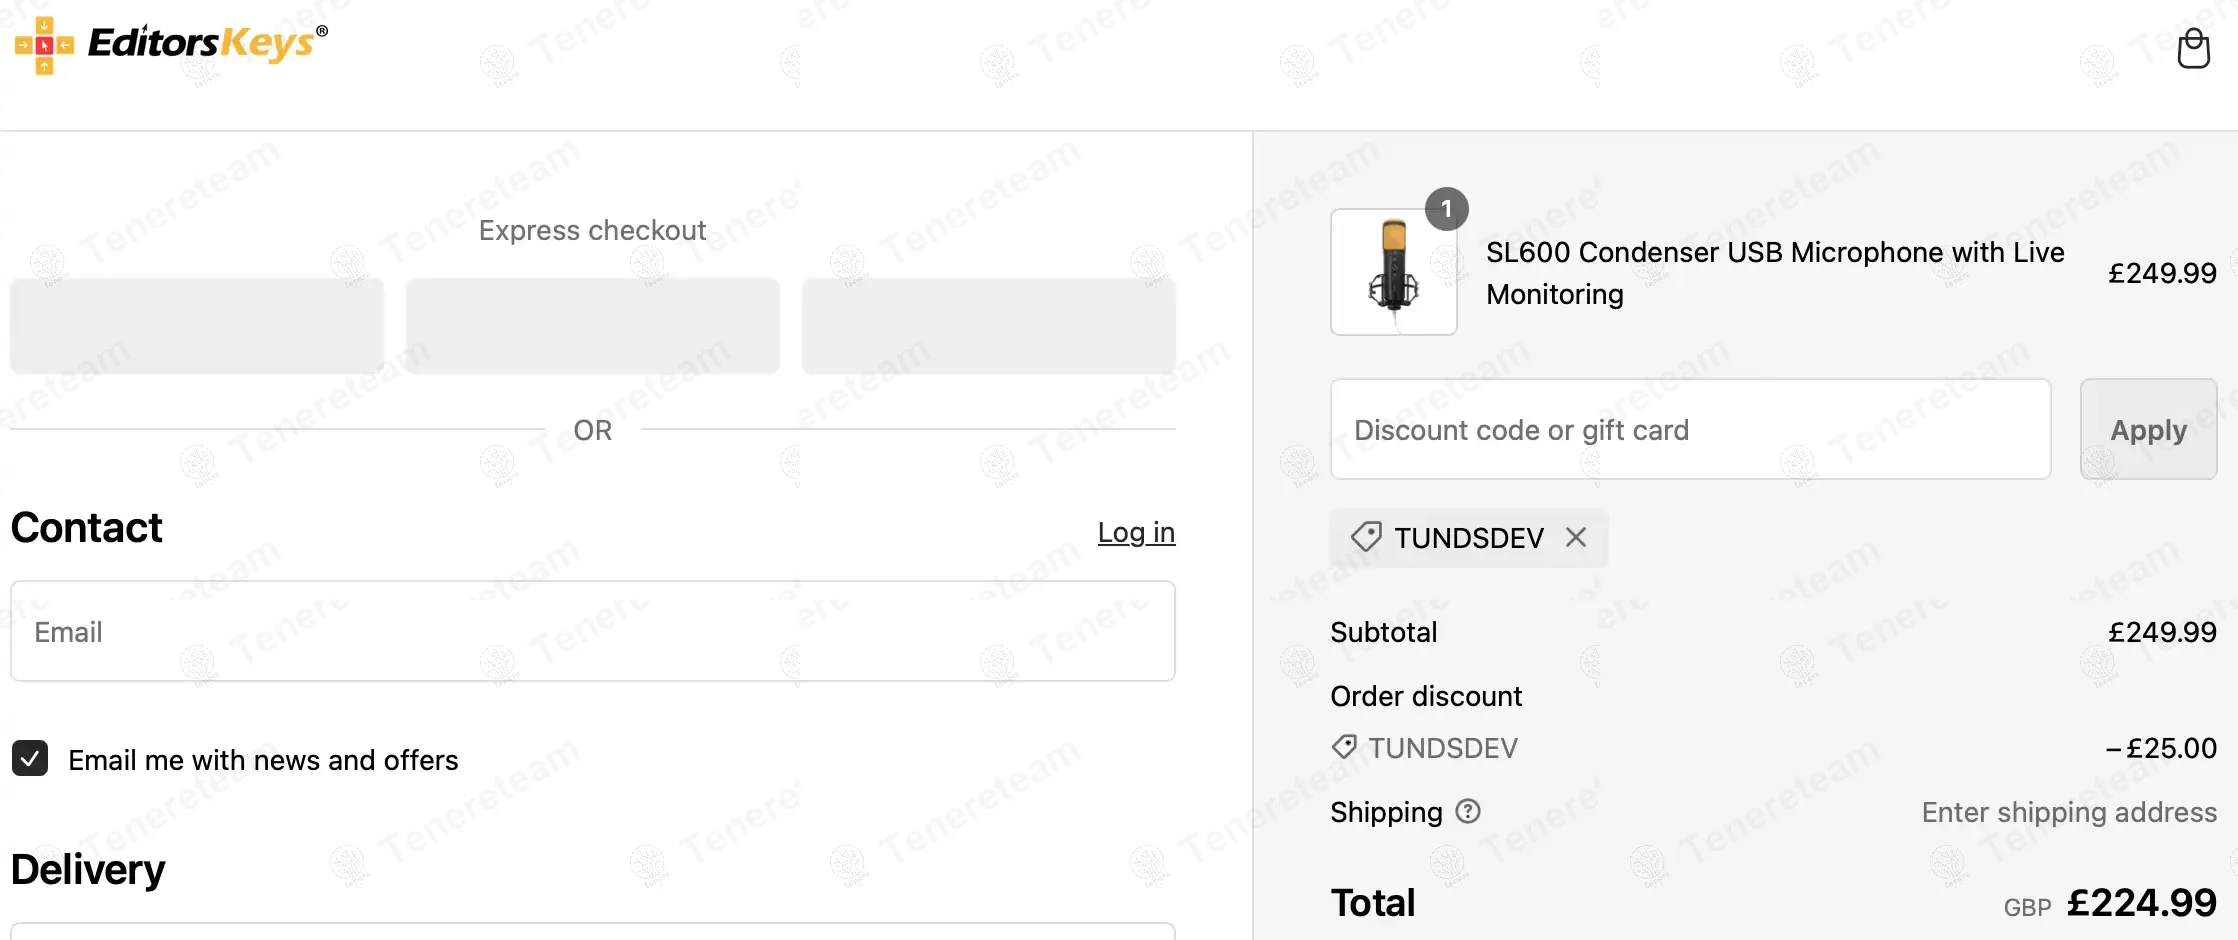
Task: Remove the TUNDSDEV discount with the X
Action: [x=1576, y=538]
